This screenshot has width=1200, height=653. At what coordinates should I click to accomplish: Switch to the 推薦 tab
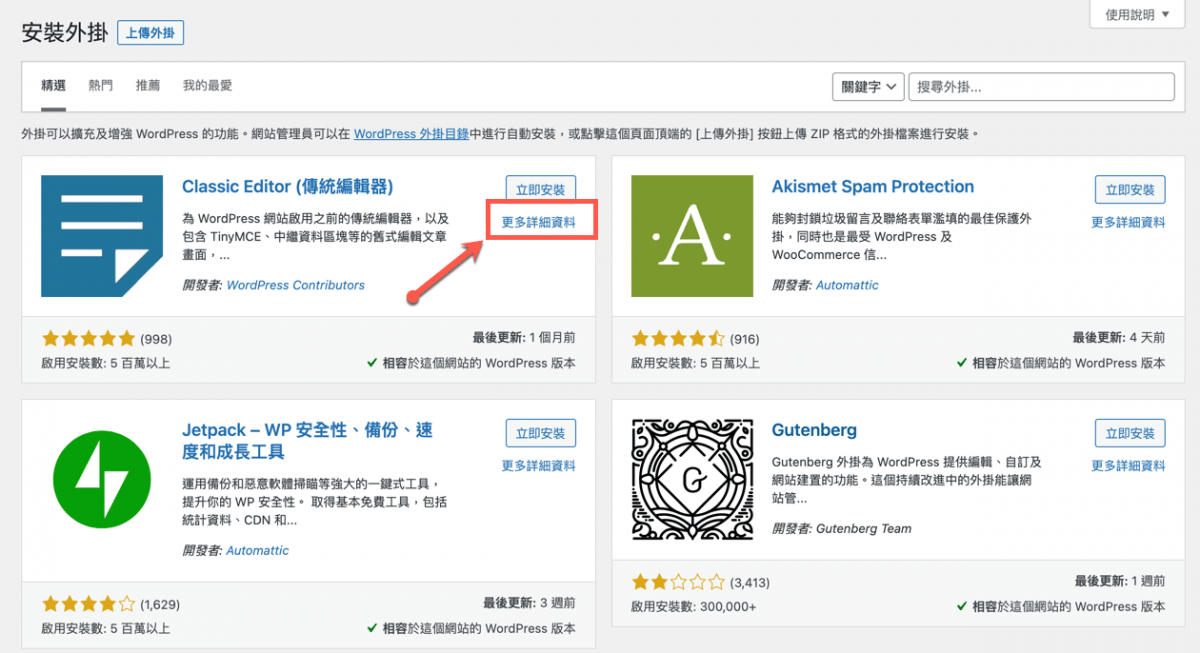pos(148,86)
